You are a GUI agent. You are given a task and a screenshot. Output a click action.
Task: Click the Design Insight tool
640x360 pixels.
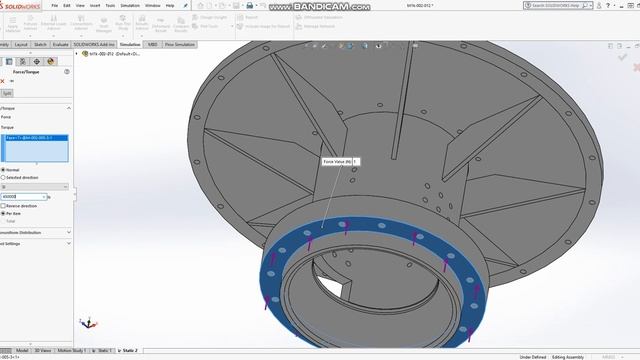209,18
